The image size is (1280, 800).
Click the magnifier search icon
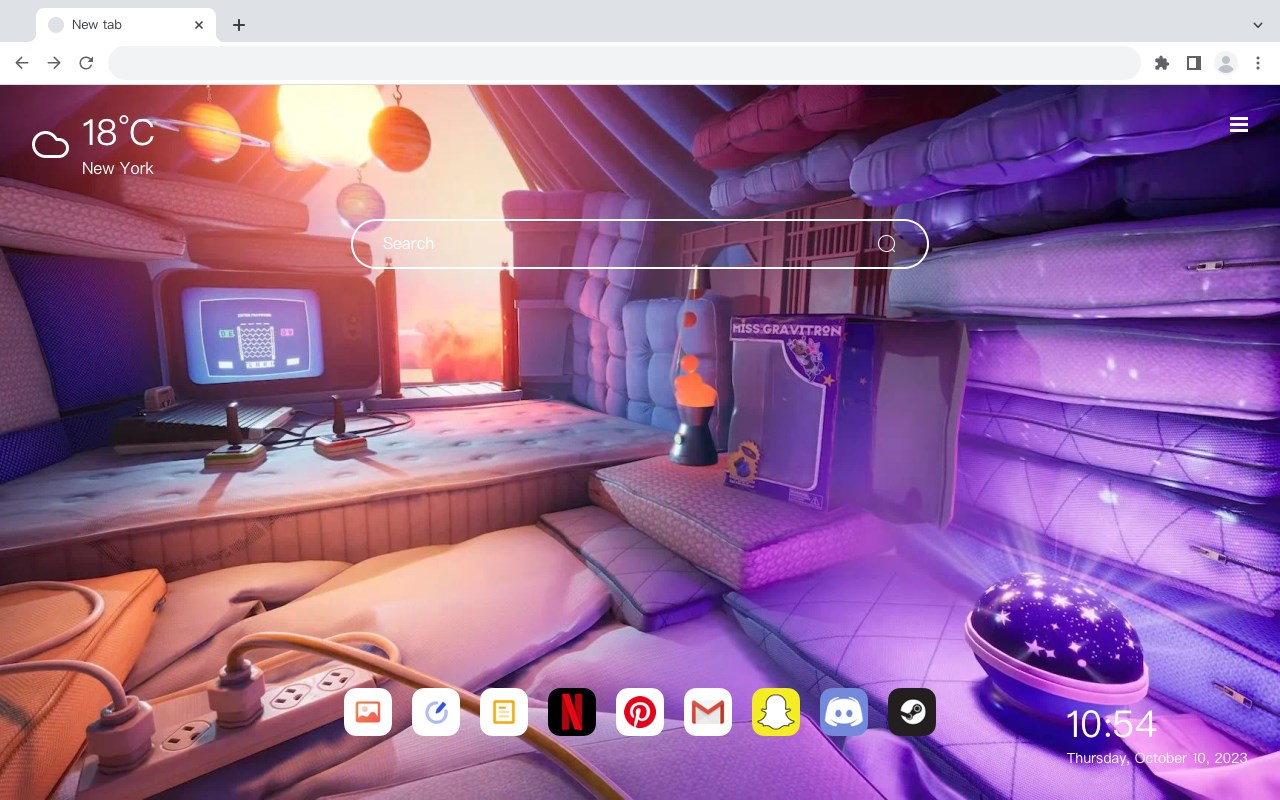[886, 244]
